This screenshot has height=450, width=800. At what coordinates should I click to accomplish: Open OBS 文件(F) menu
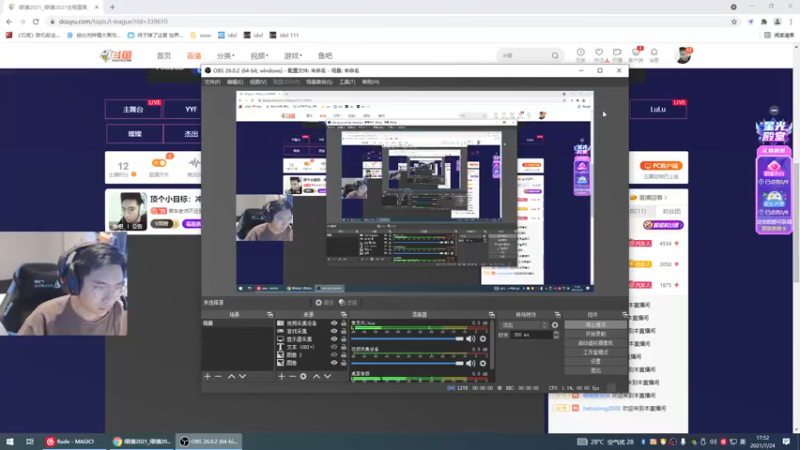coord(212,82)
